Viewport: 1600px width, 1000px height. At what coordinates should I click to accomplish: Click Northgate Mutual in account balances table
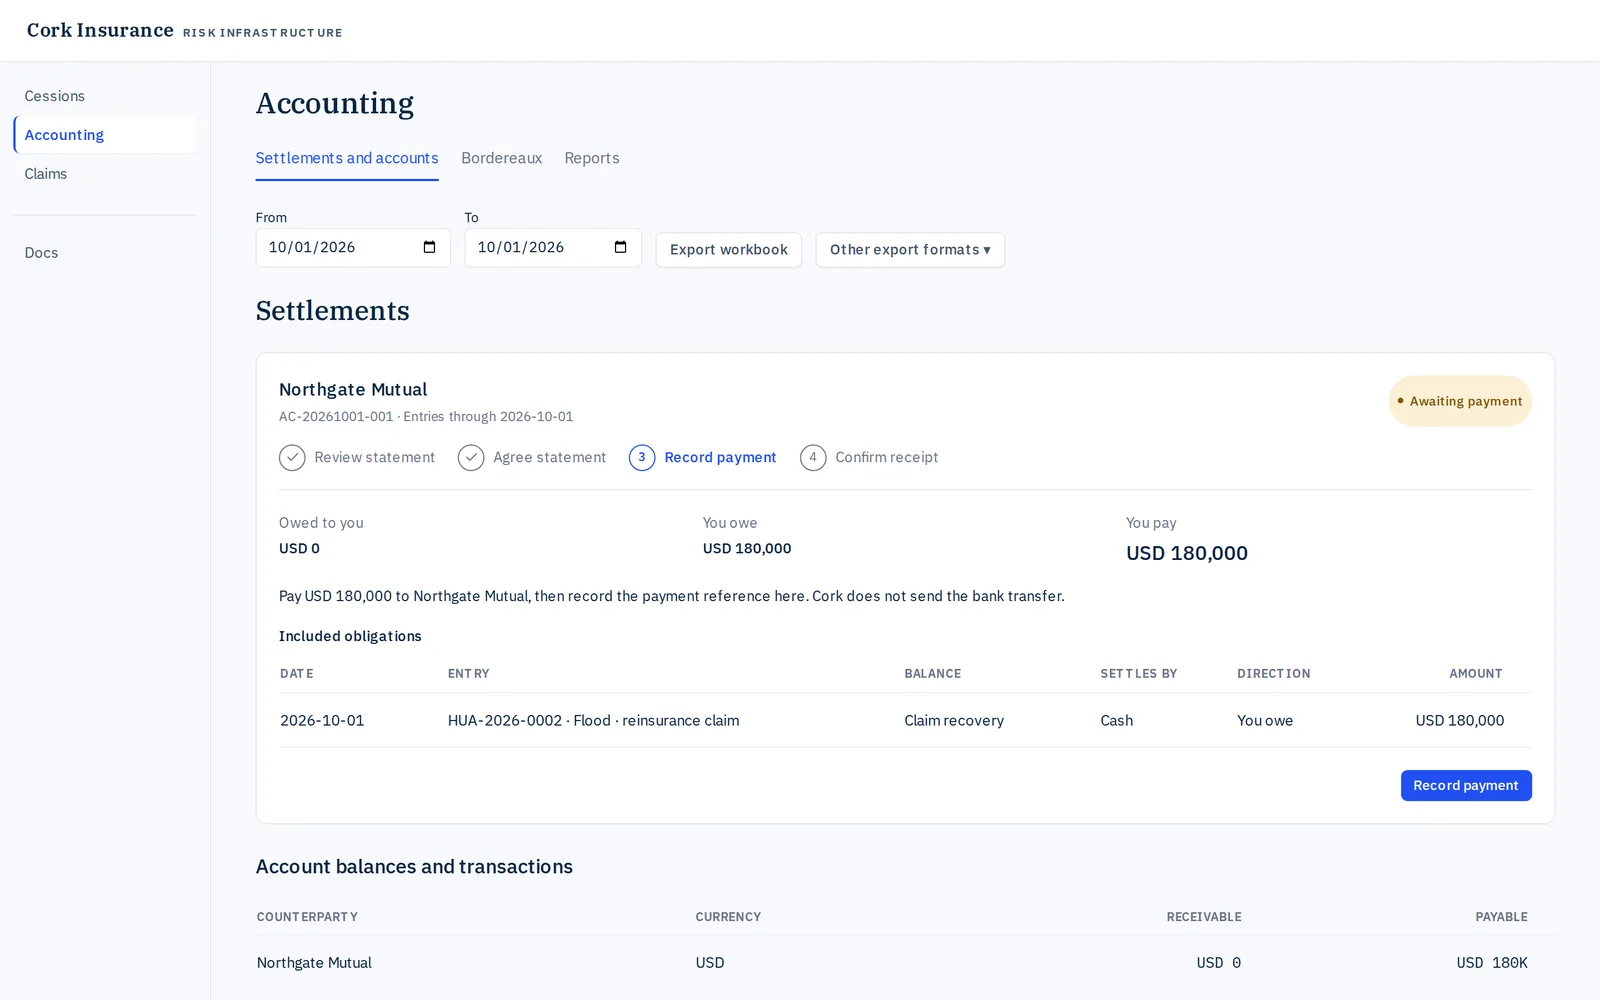click(314, 963)
